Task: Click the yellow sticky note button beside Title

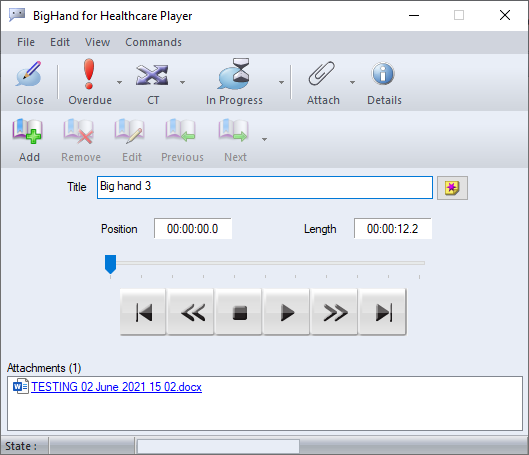Action: coord(452,188)
